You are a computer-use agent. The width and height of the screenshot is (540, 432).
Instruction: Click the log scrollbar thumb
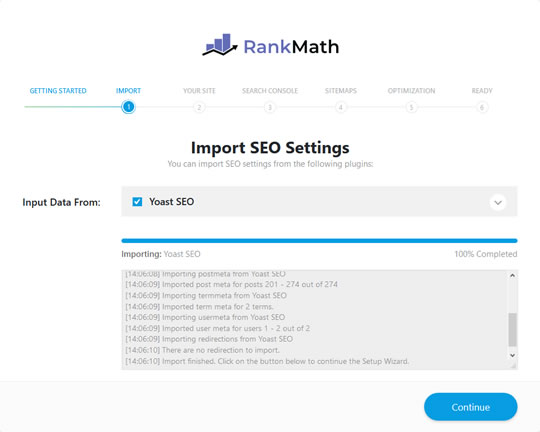[x=512, y=330]
